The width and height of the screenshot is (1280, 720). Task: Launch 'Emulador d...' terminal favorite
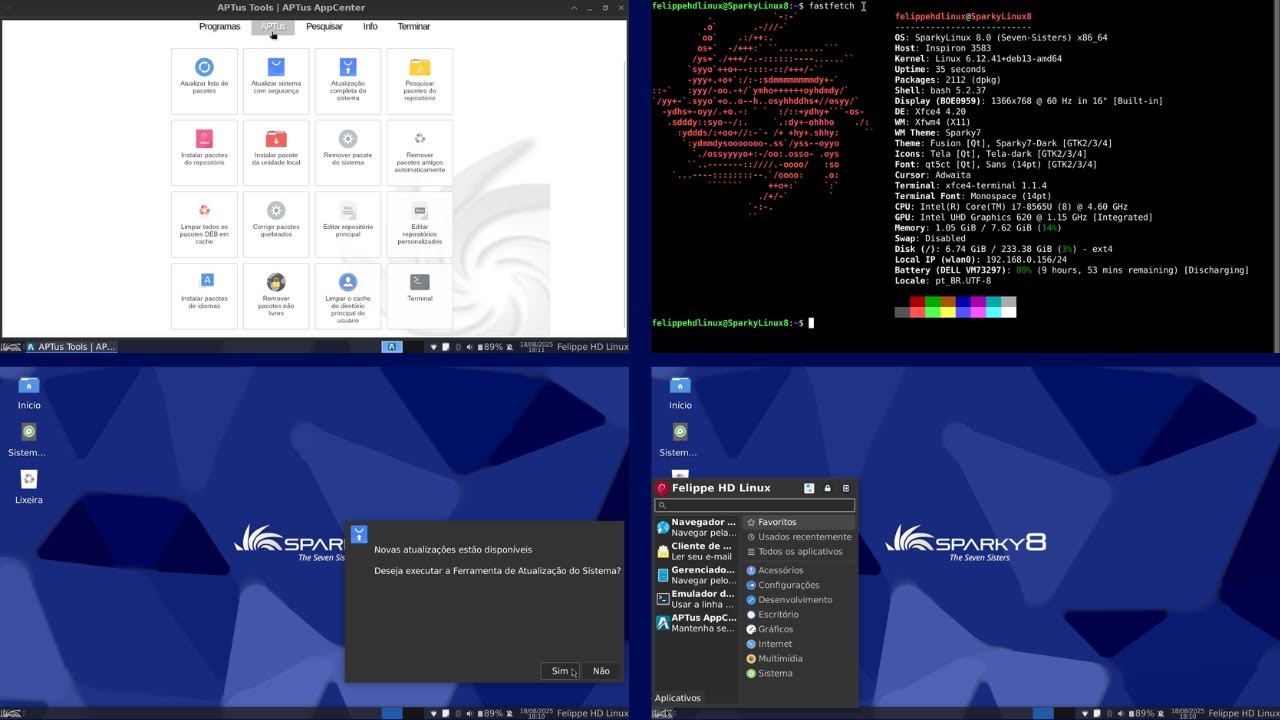click(x=696, y=599)
